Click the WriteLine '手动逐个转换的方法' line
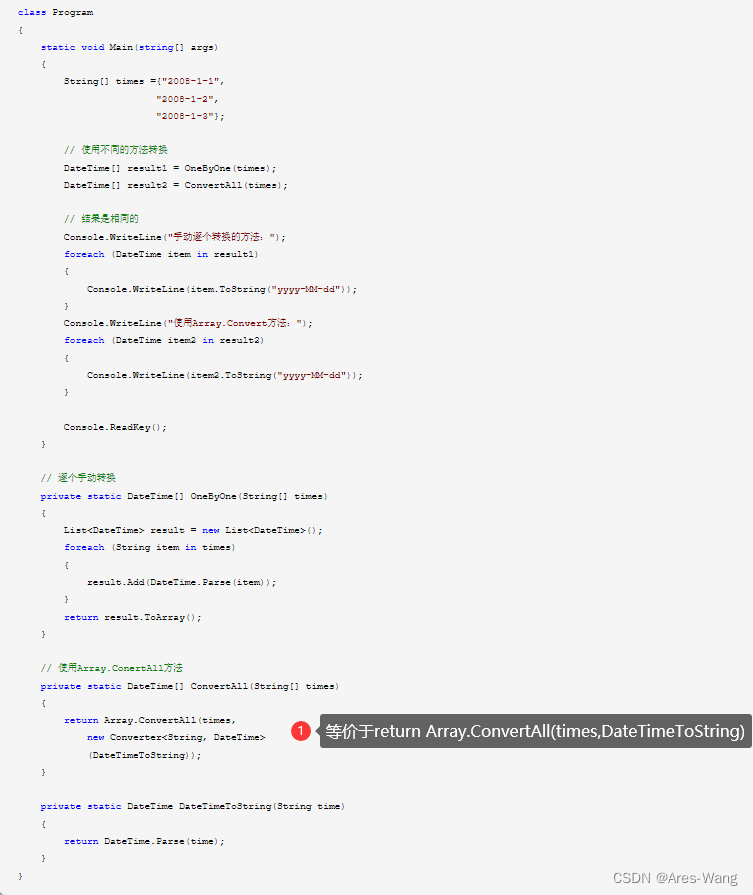The image size is (753, 895). coord(174,237)
